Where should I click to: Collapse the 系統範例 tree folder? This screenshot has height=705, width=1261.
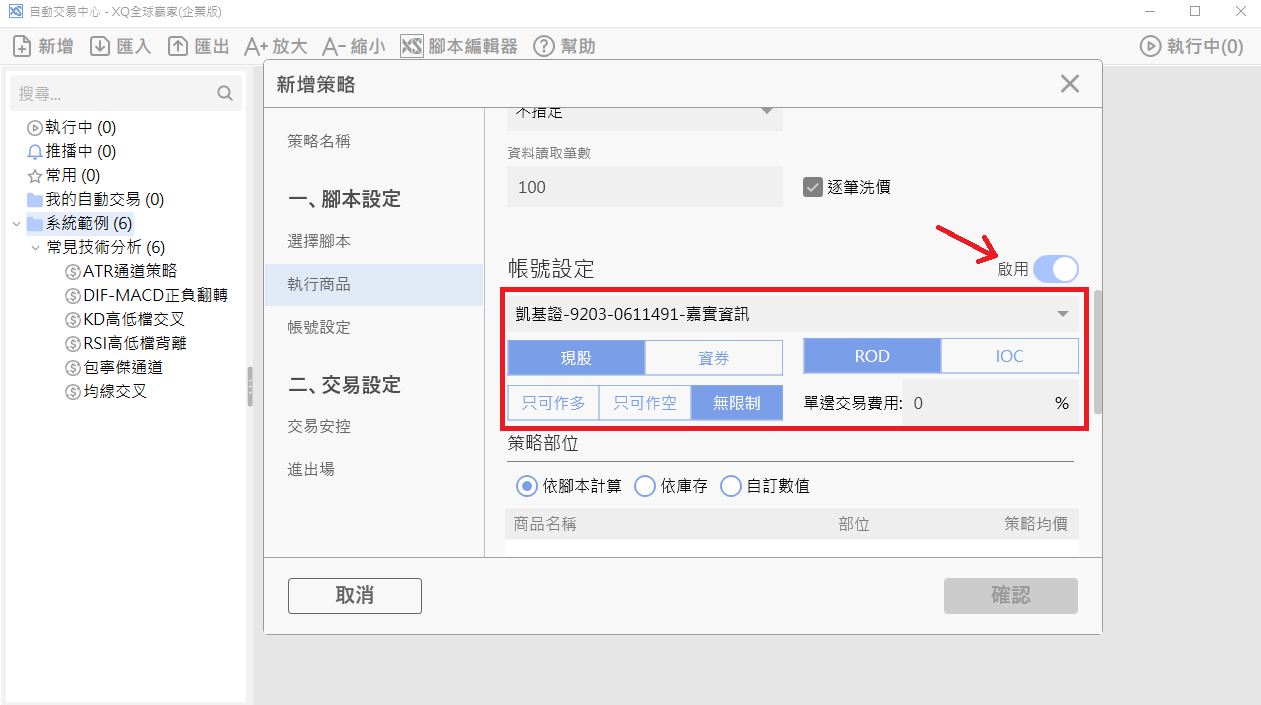tap(17, 223)
